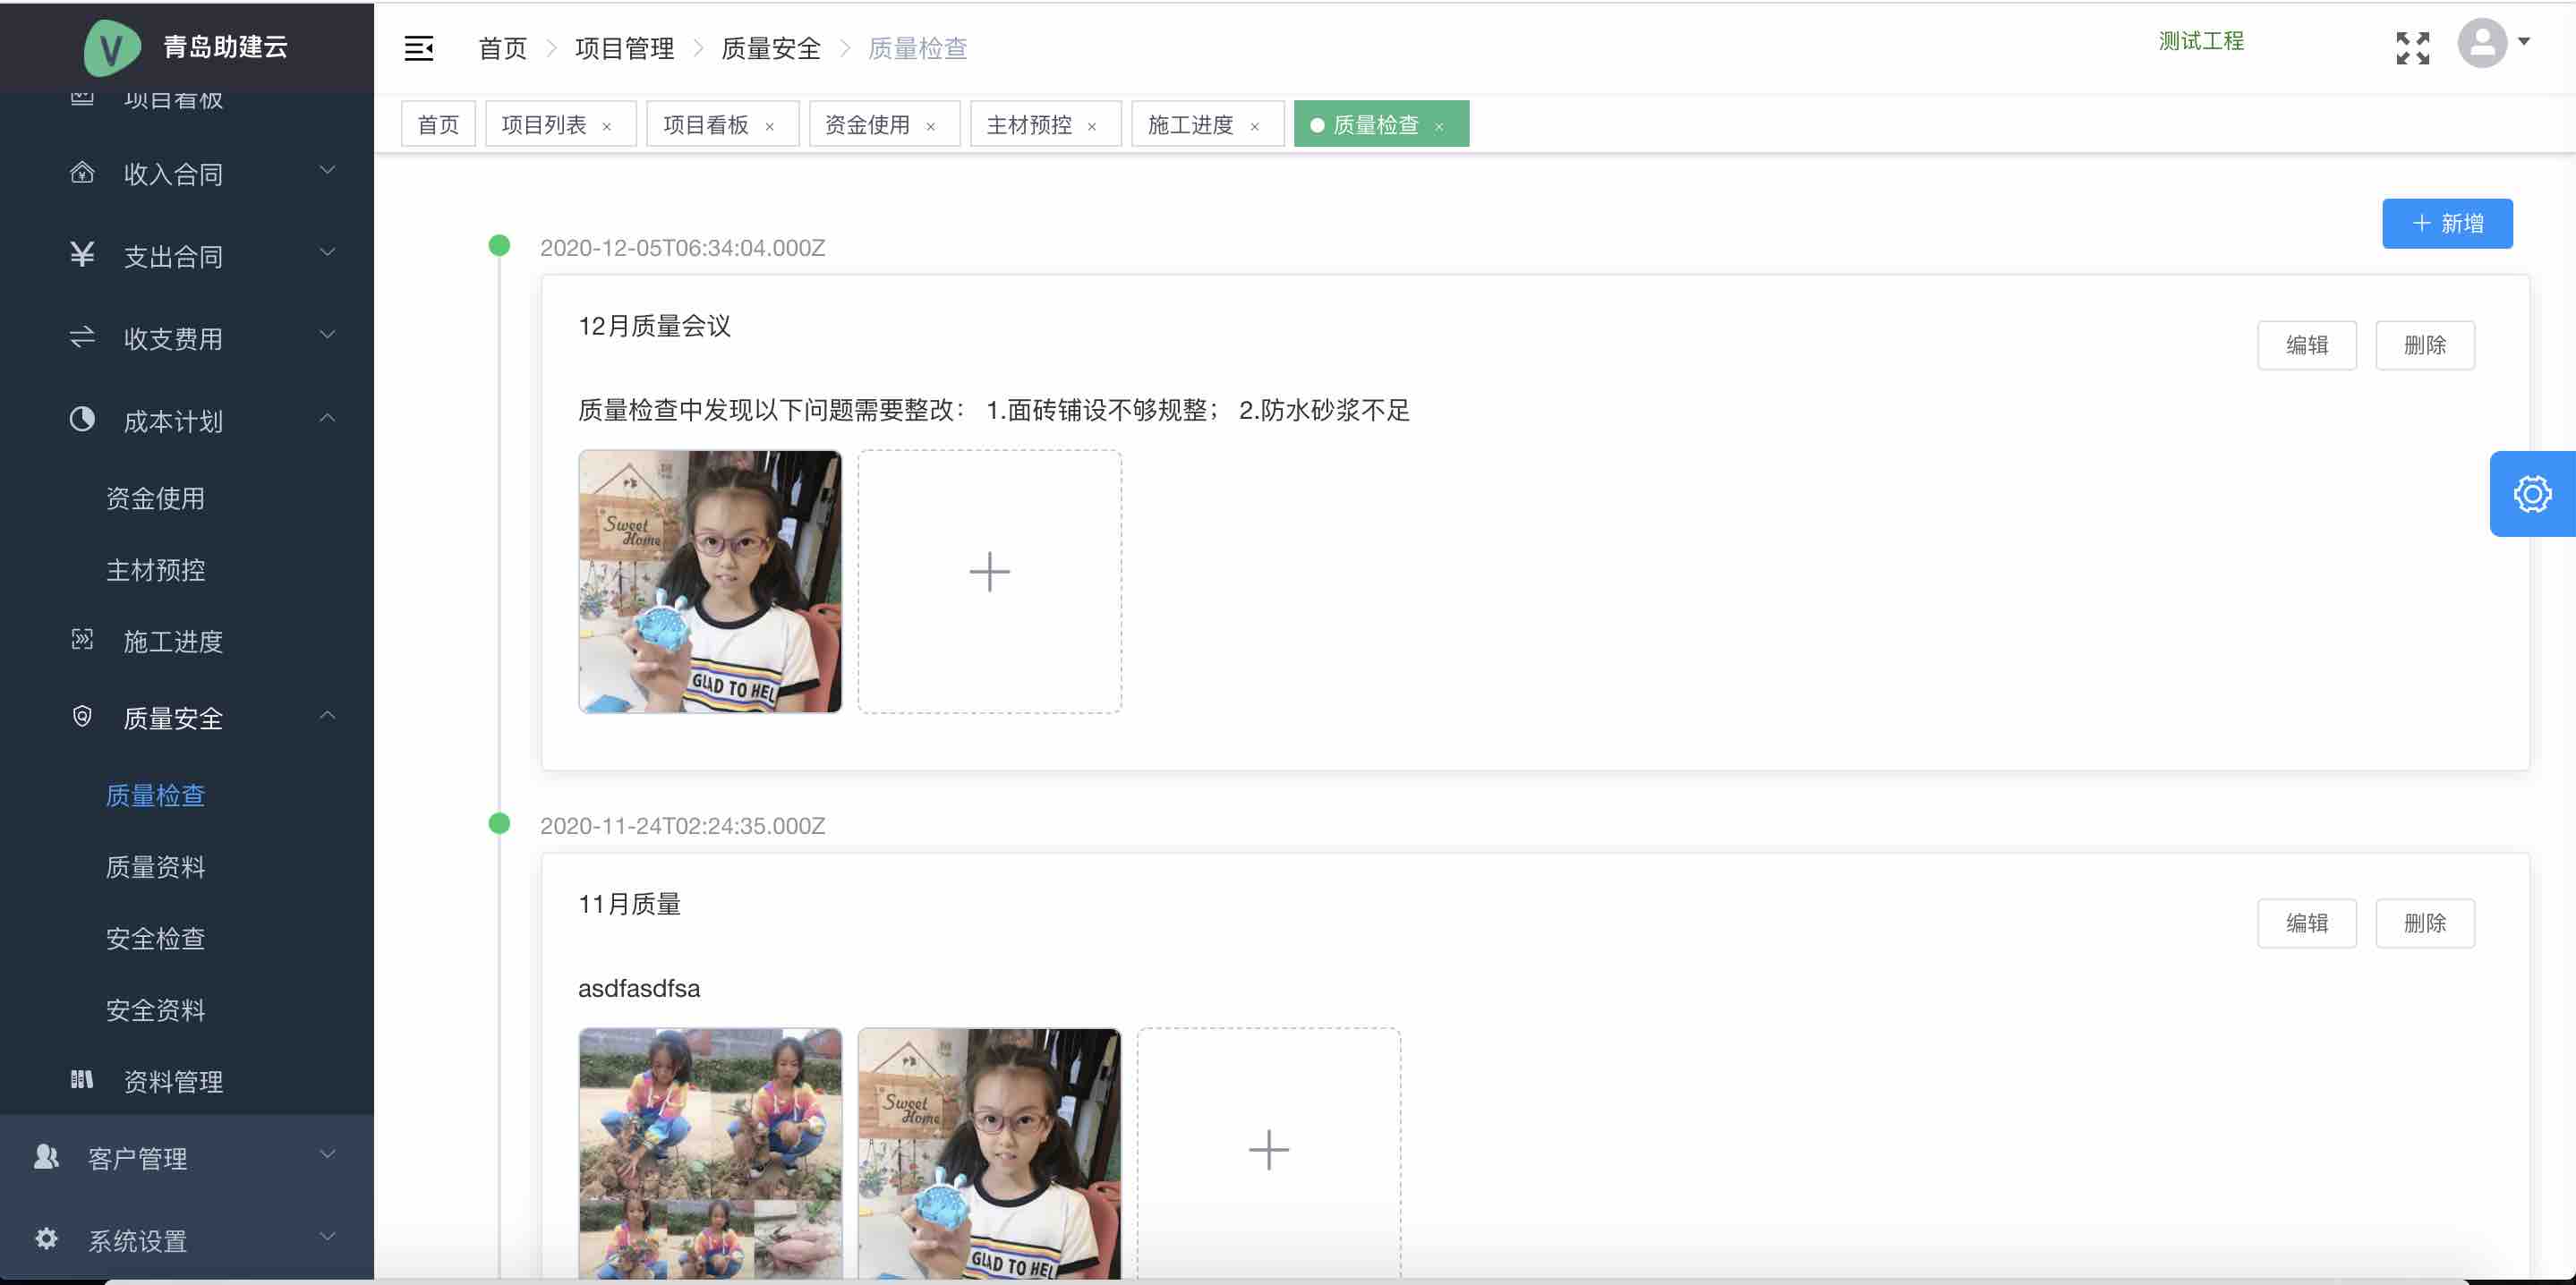Toggle fullscreen mode icon
Viewport: 2576px width, 1285px height.
2412,48
